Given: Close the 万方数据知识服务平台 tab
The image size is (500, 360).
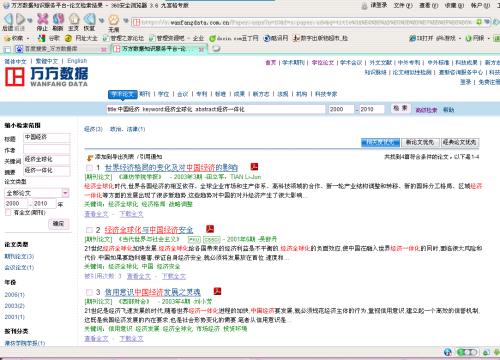Looking at the screenshot, I should coord(201,49).
